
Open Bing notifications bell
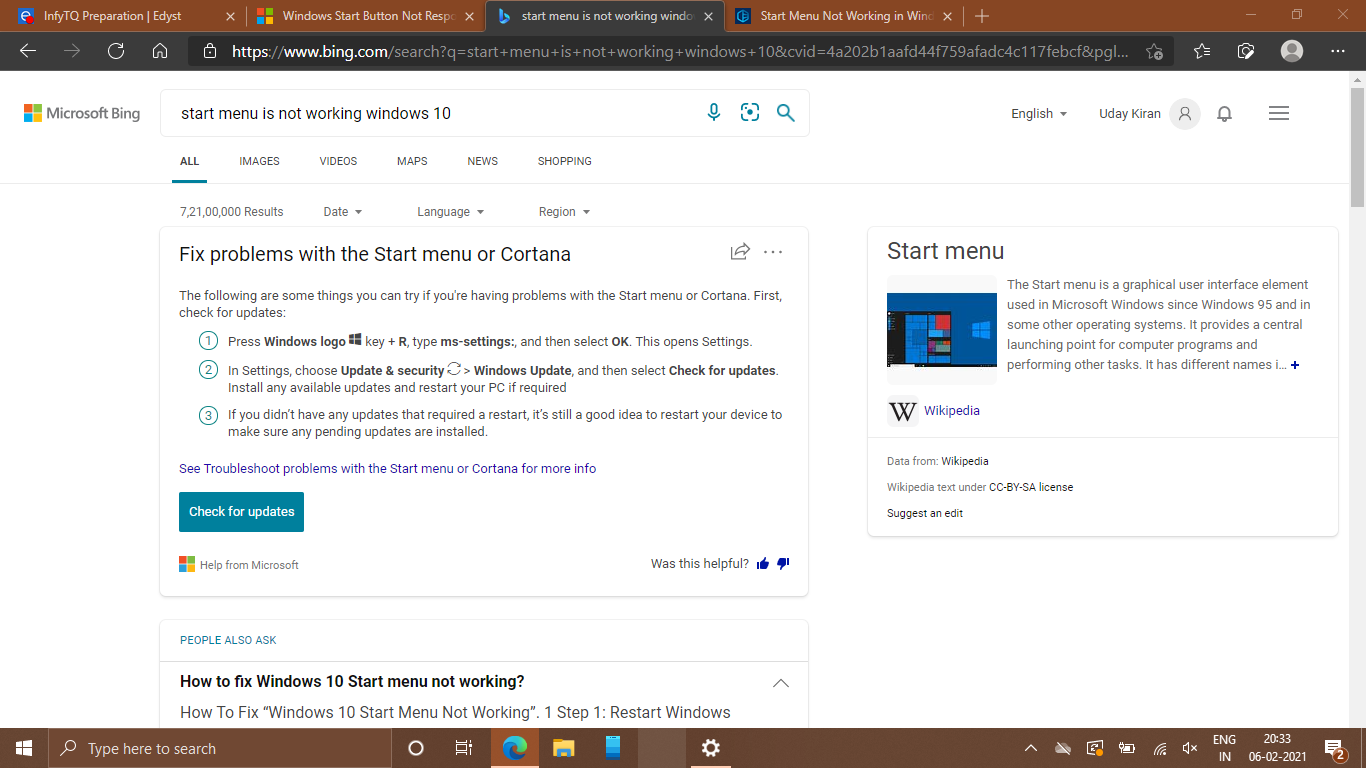1224,114
